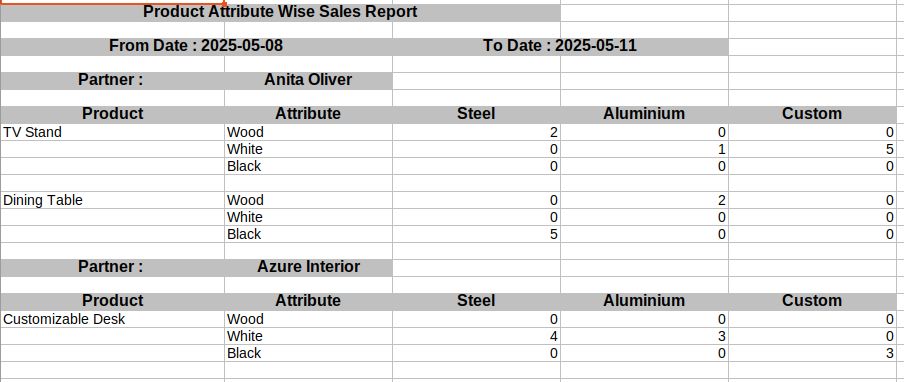Select TV Stand White Custom value 5
This screenshot has height=382, width=904.
(812, 149)
